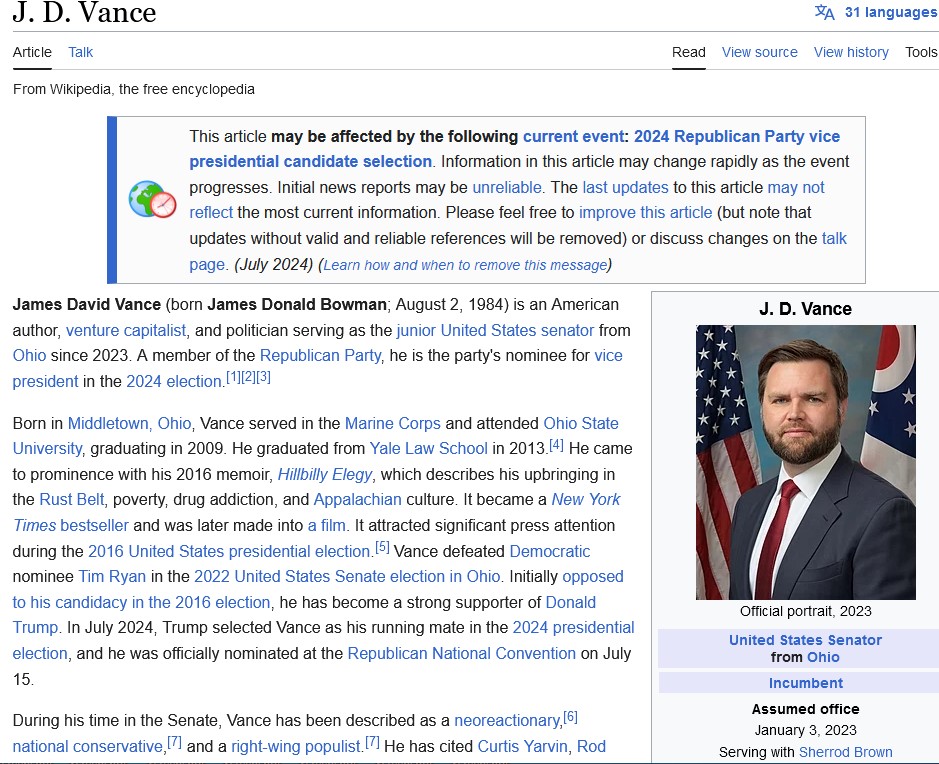This screenshot has width=939, height=764.
Task: Open 2022 United States Senate election in Ohio
Action: (x=347, y=577)
